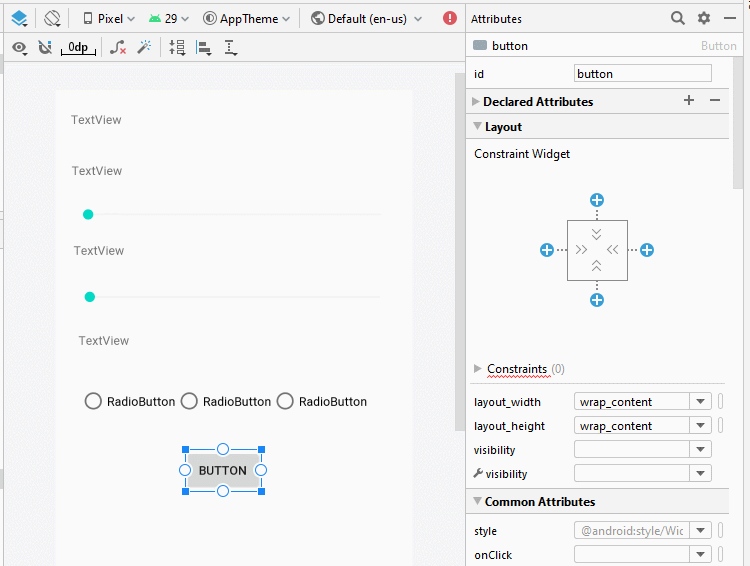Select the BUTTON widget on canvas
Screen dimensions: 750x566
click(x=223, y=470)
